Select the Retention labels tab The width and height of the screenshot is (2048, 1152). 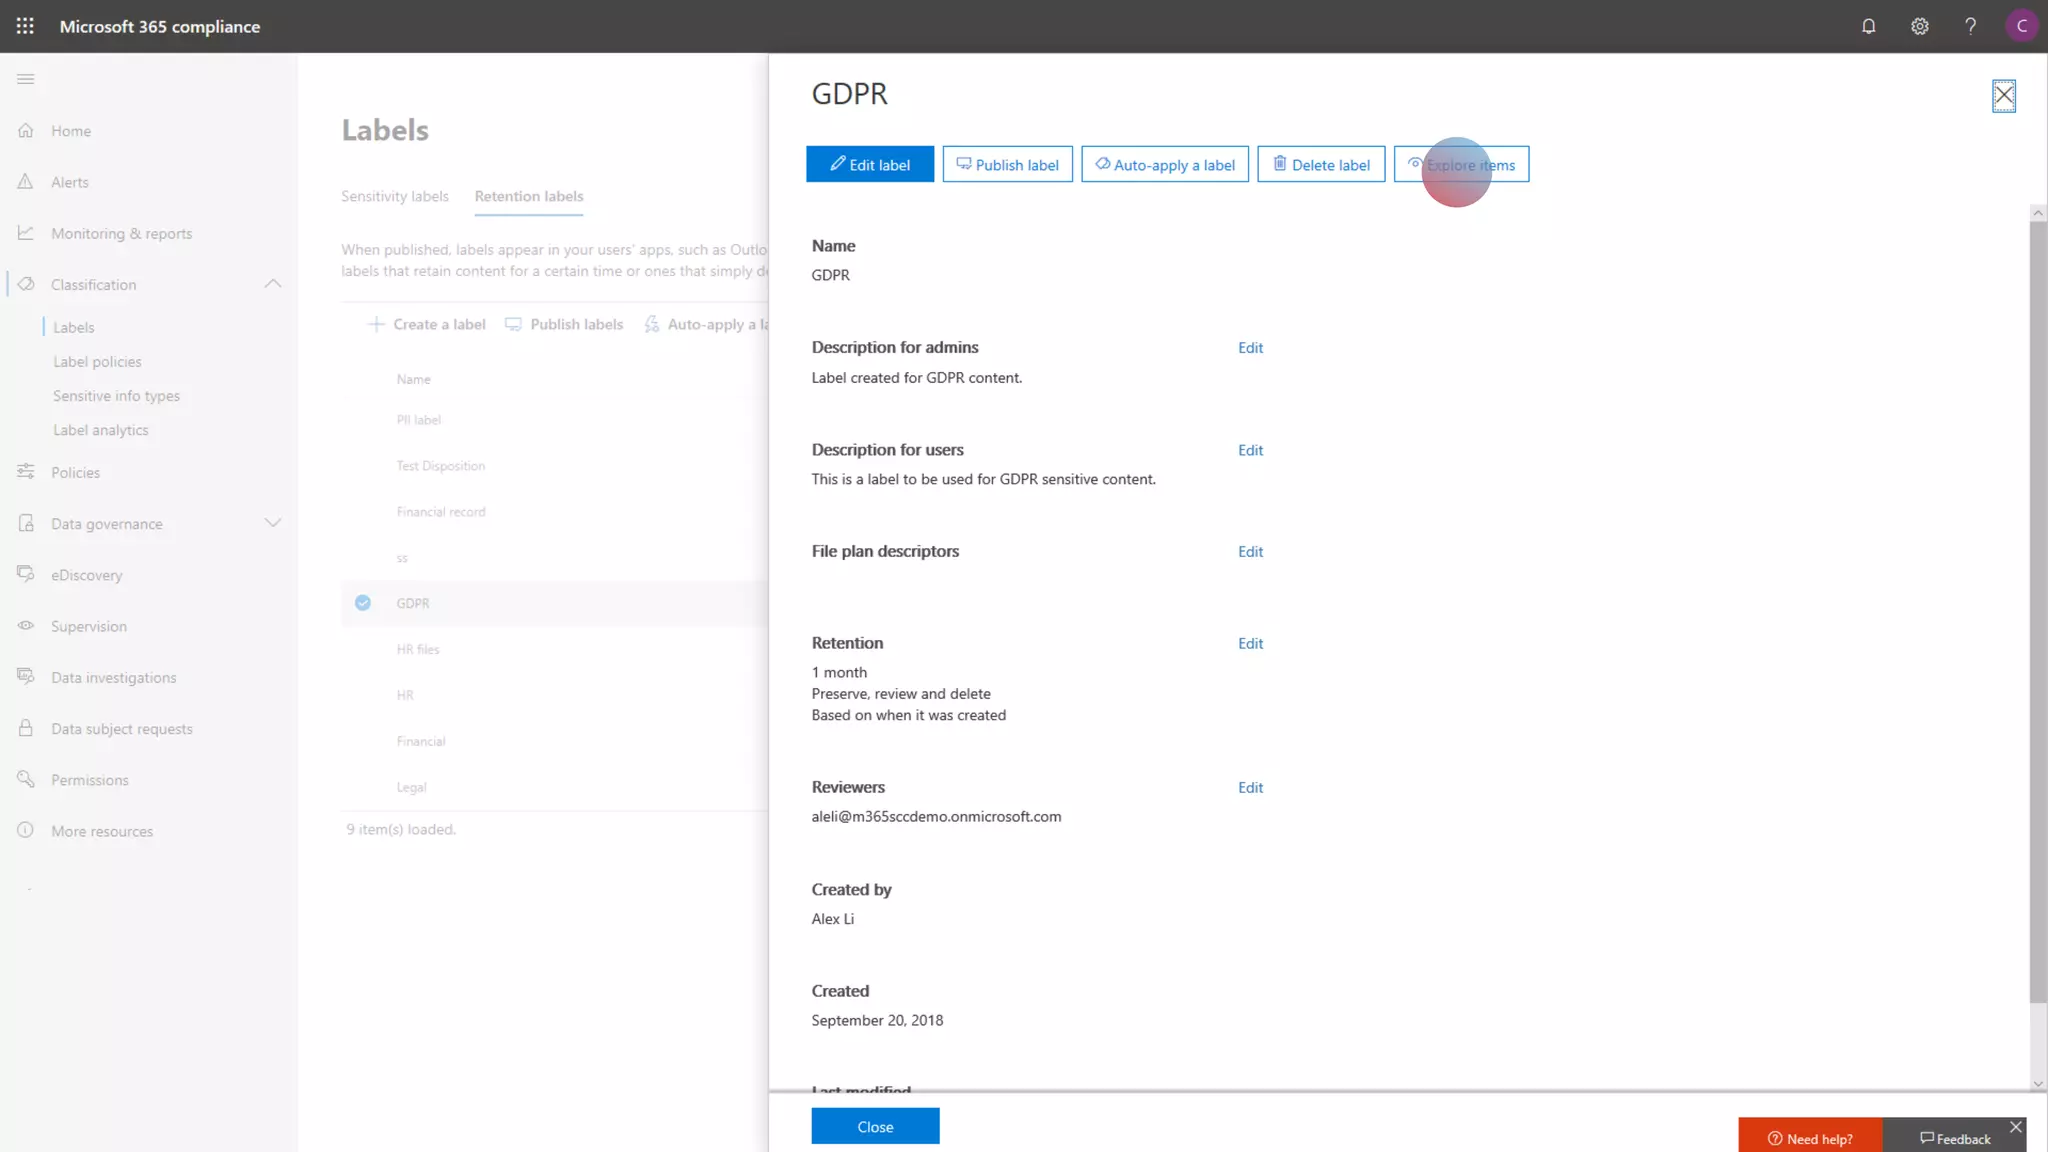529,196
